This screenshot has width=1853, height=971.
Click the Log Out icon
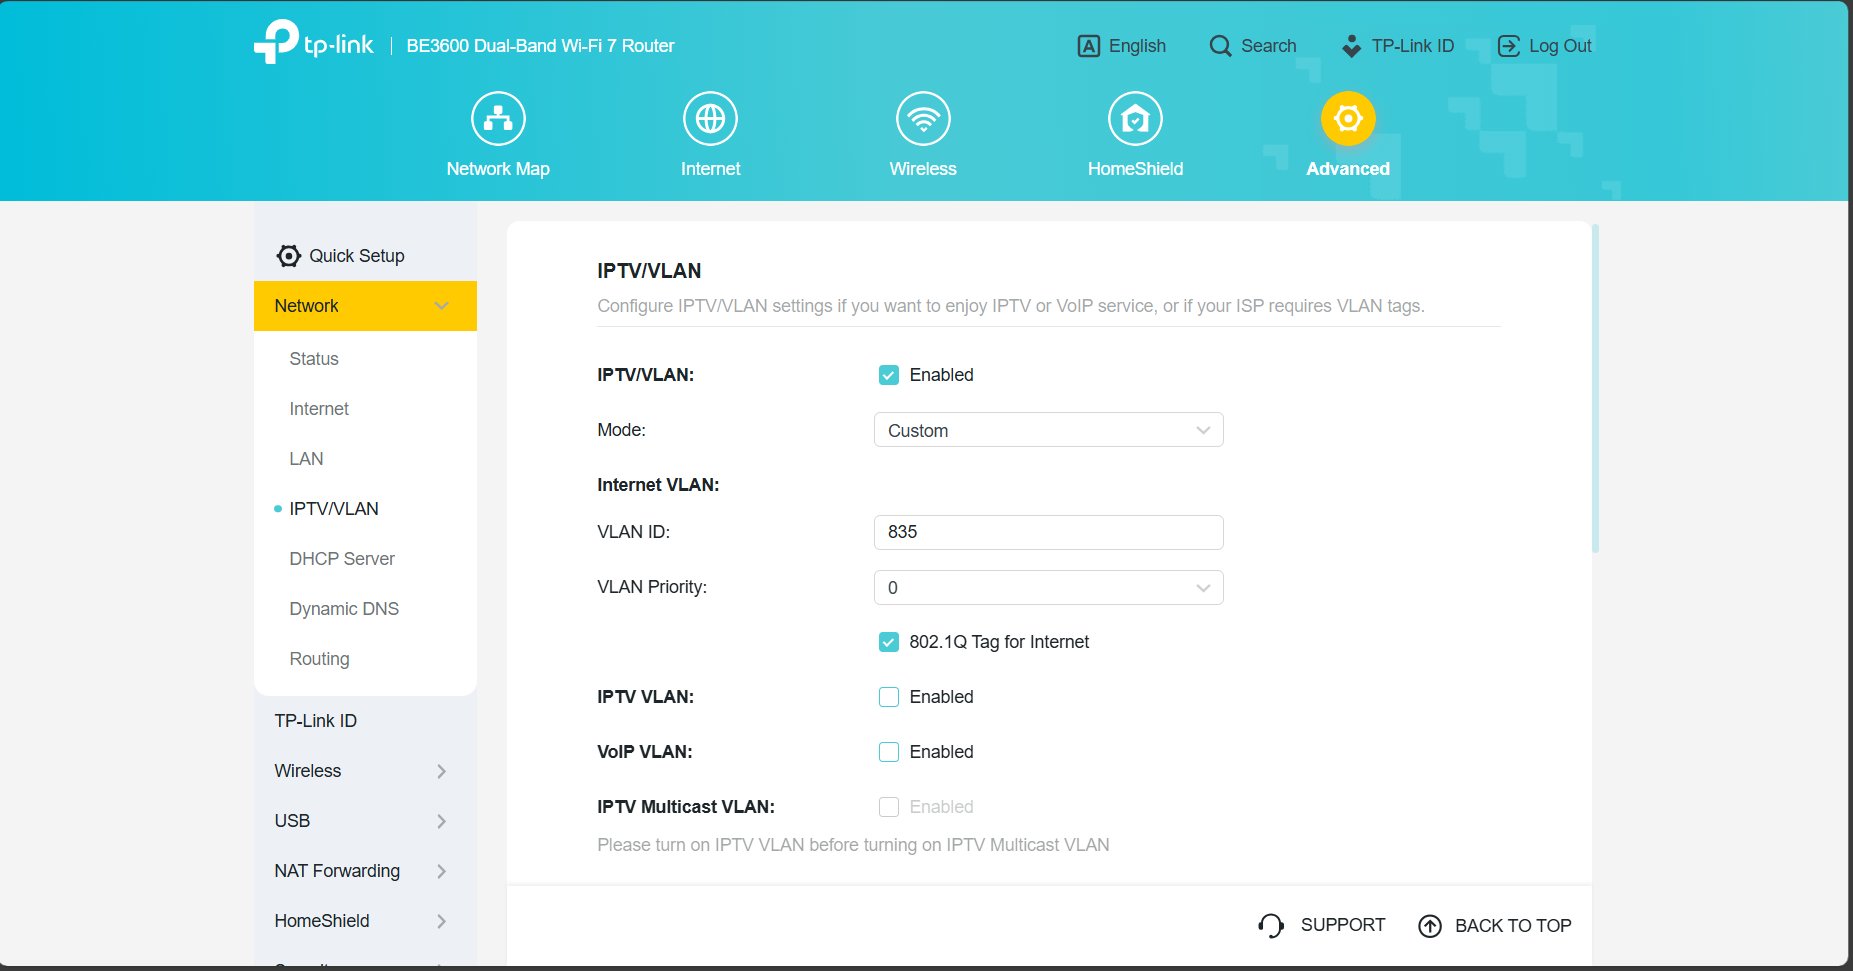[1508, 46]
